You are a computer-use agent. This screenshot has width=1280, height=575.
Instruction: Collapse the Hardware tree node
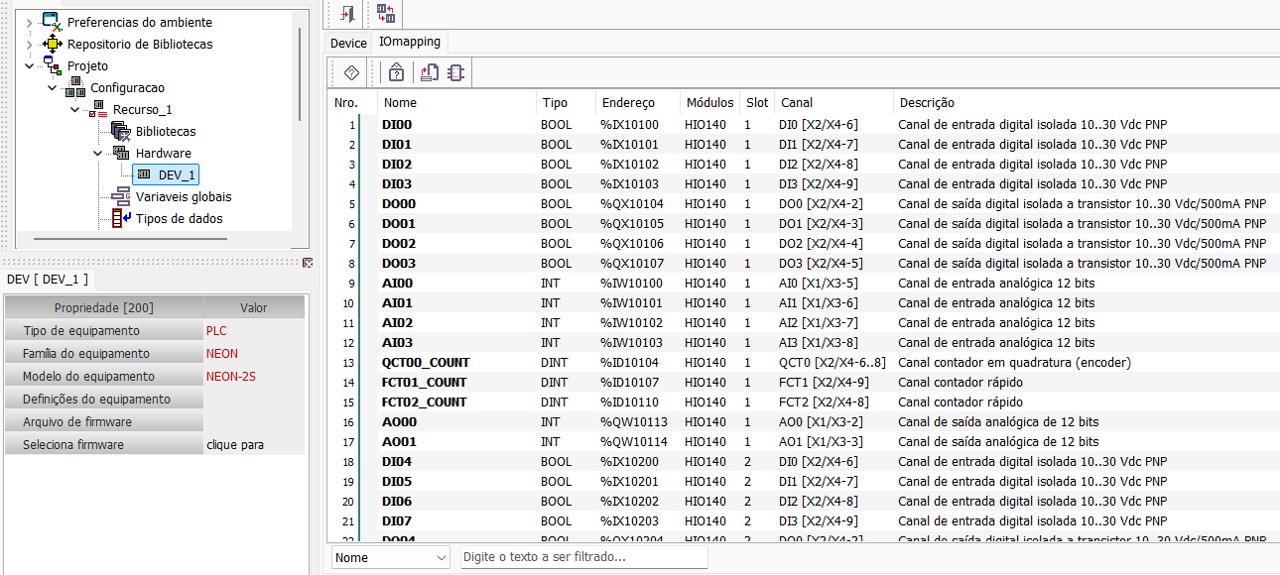[x=98, y=153]
